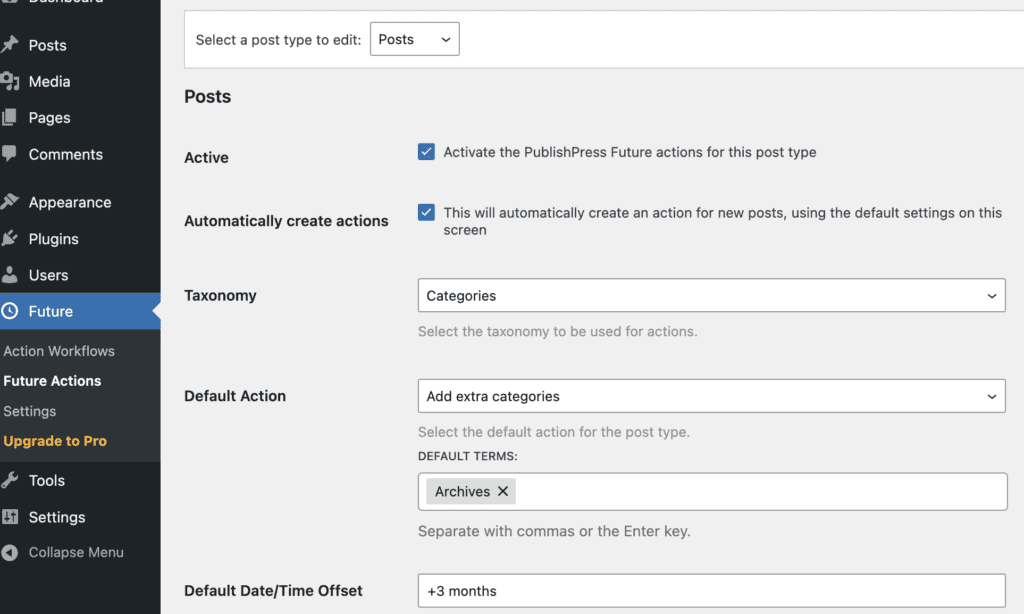The width and height of the screenshot is (1024, 614).
Task: Open the Taxonomy dropdown set to Categories
Action: click(711, 295)
